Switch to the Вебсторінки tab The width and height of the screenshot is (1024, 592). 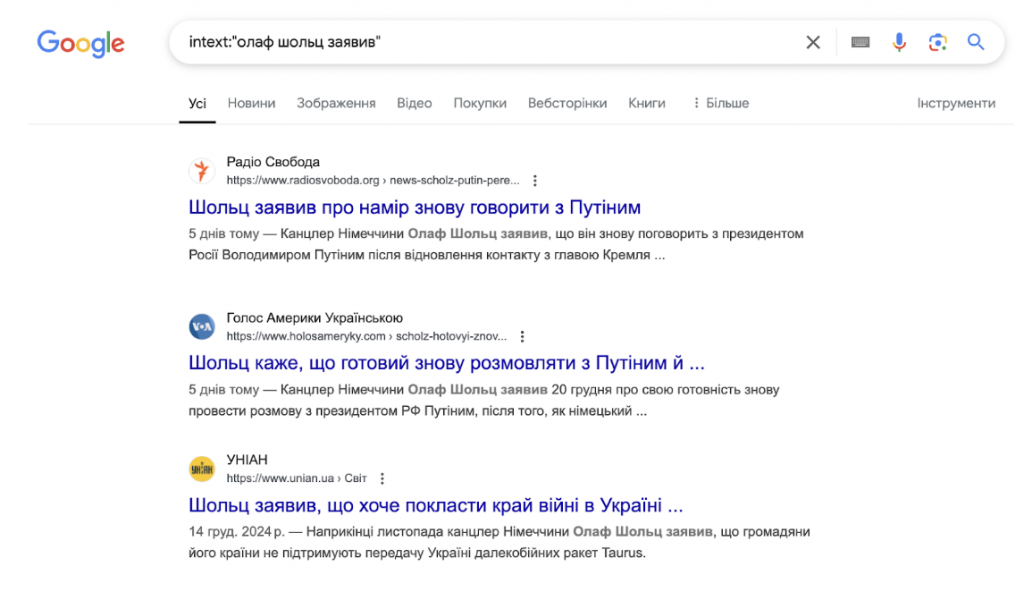568,103
